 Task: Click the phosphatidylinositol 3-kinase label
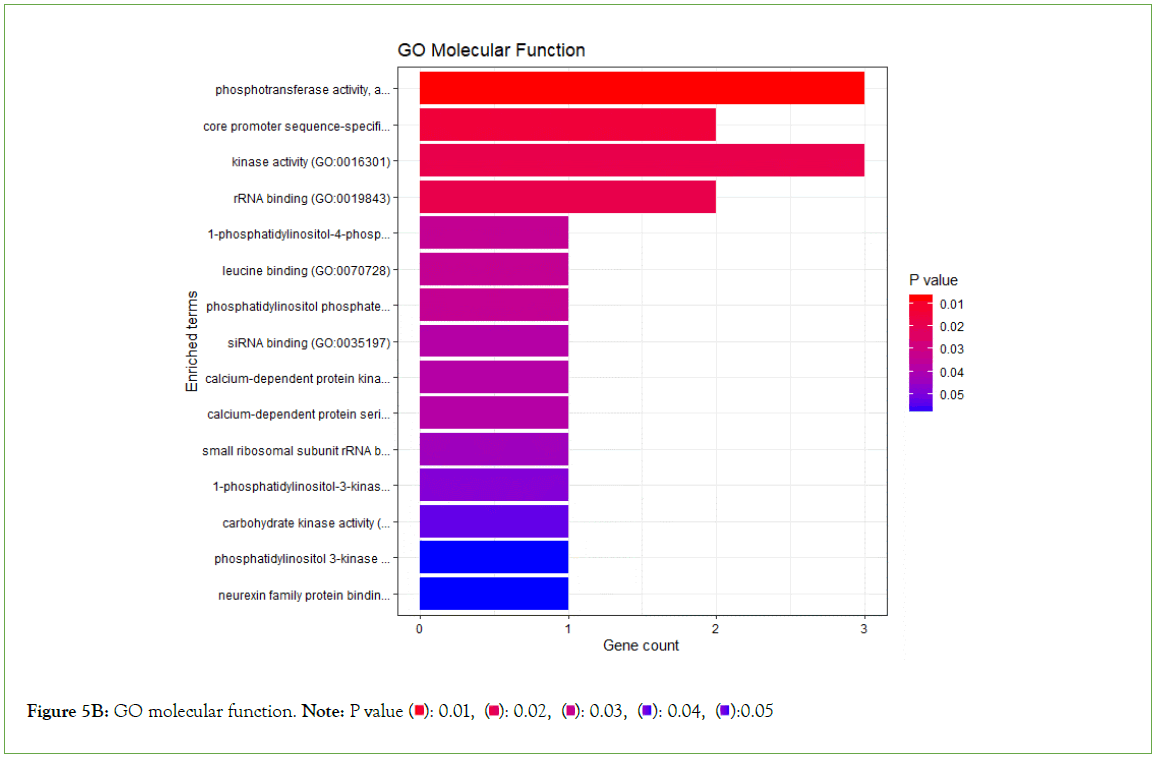[302, 559]
